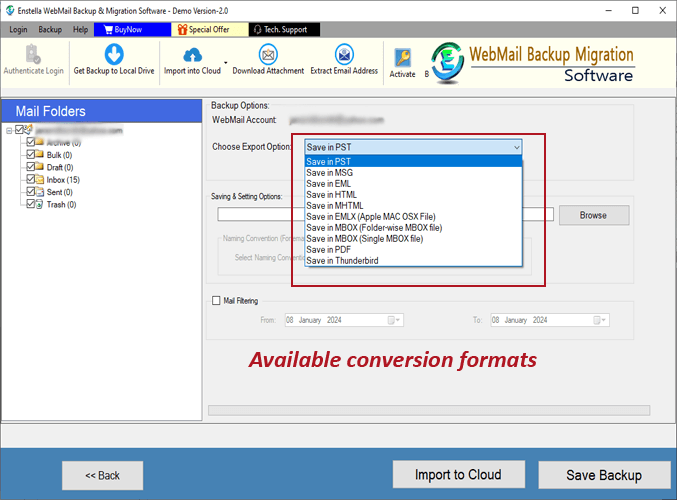Click the Authenticate Login toolbar icon
The image size is (677, 500).
click(x=33, y=54)
